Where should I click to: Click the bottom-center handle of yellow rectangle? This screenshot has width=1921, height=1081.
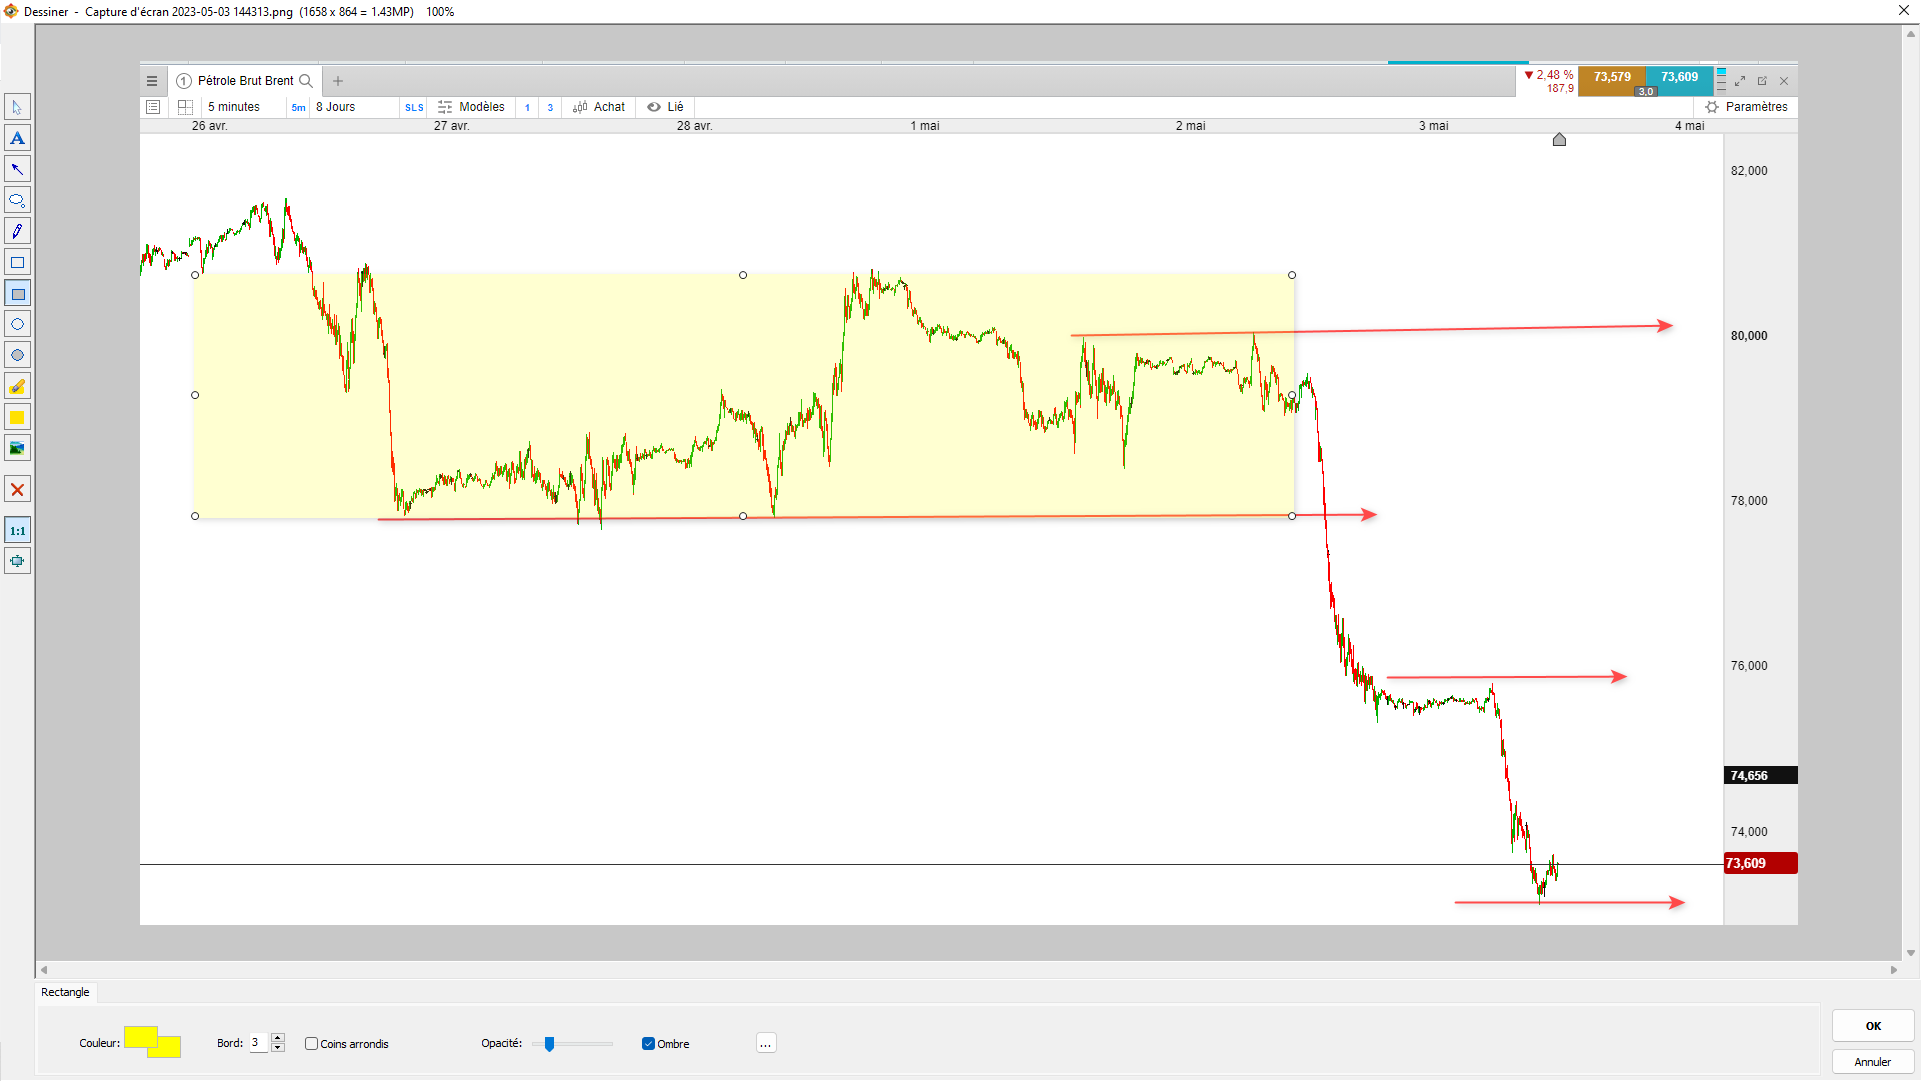[x=743, y=516]
